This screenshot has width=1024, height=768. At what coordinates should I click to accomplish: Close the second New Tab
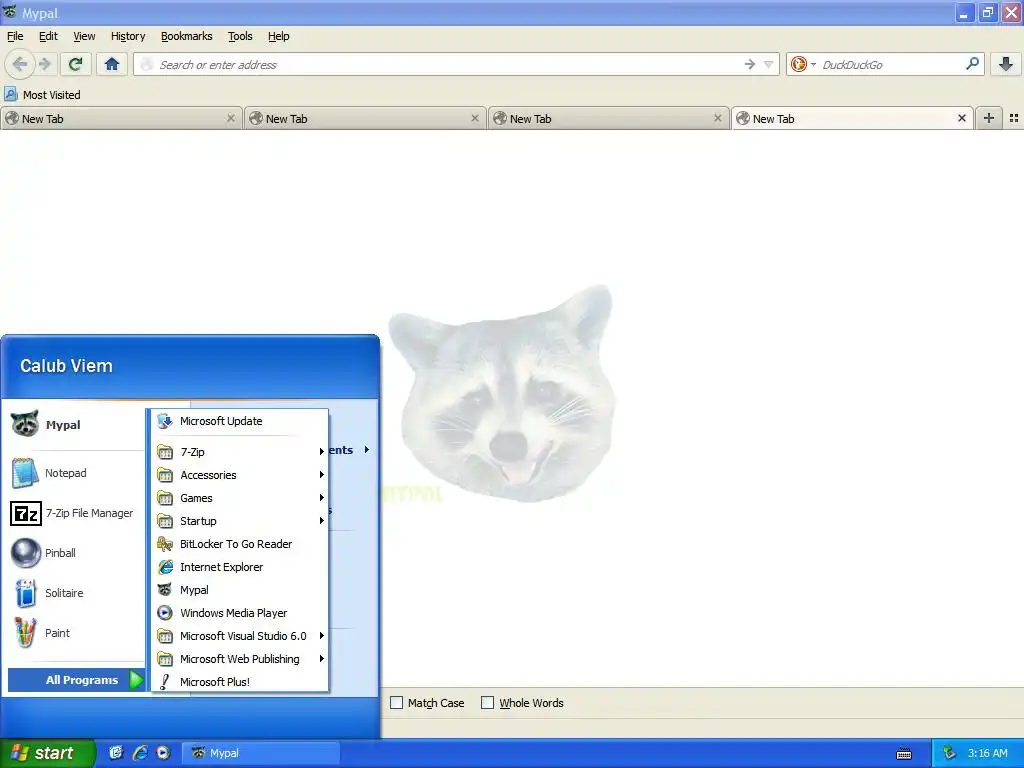[475, 118]
